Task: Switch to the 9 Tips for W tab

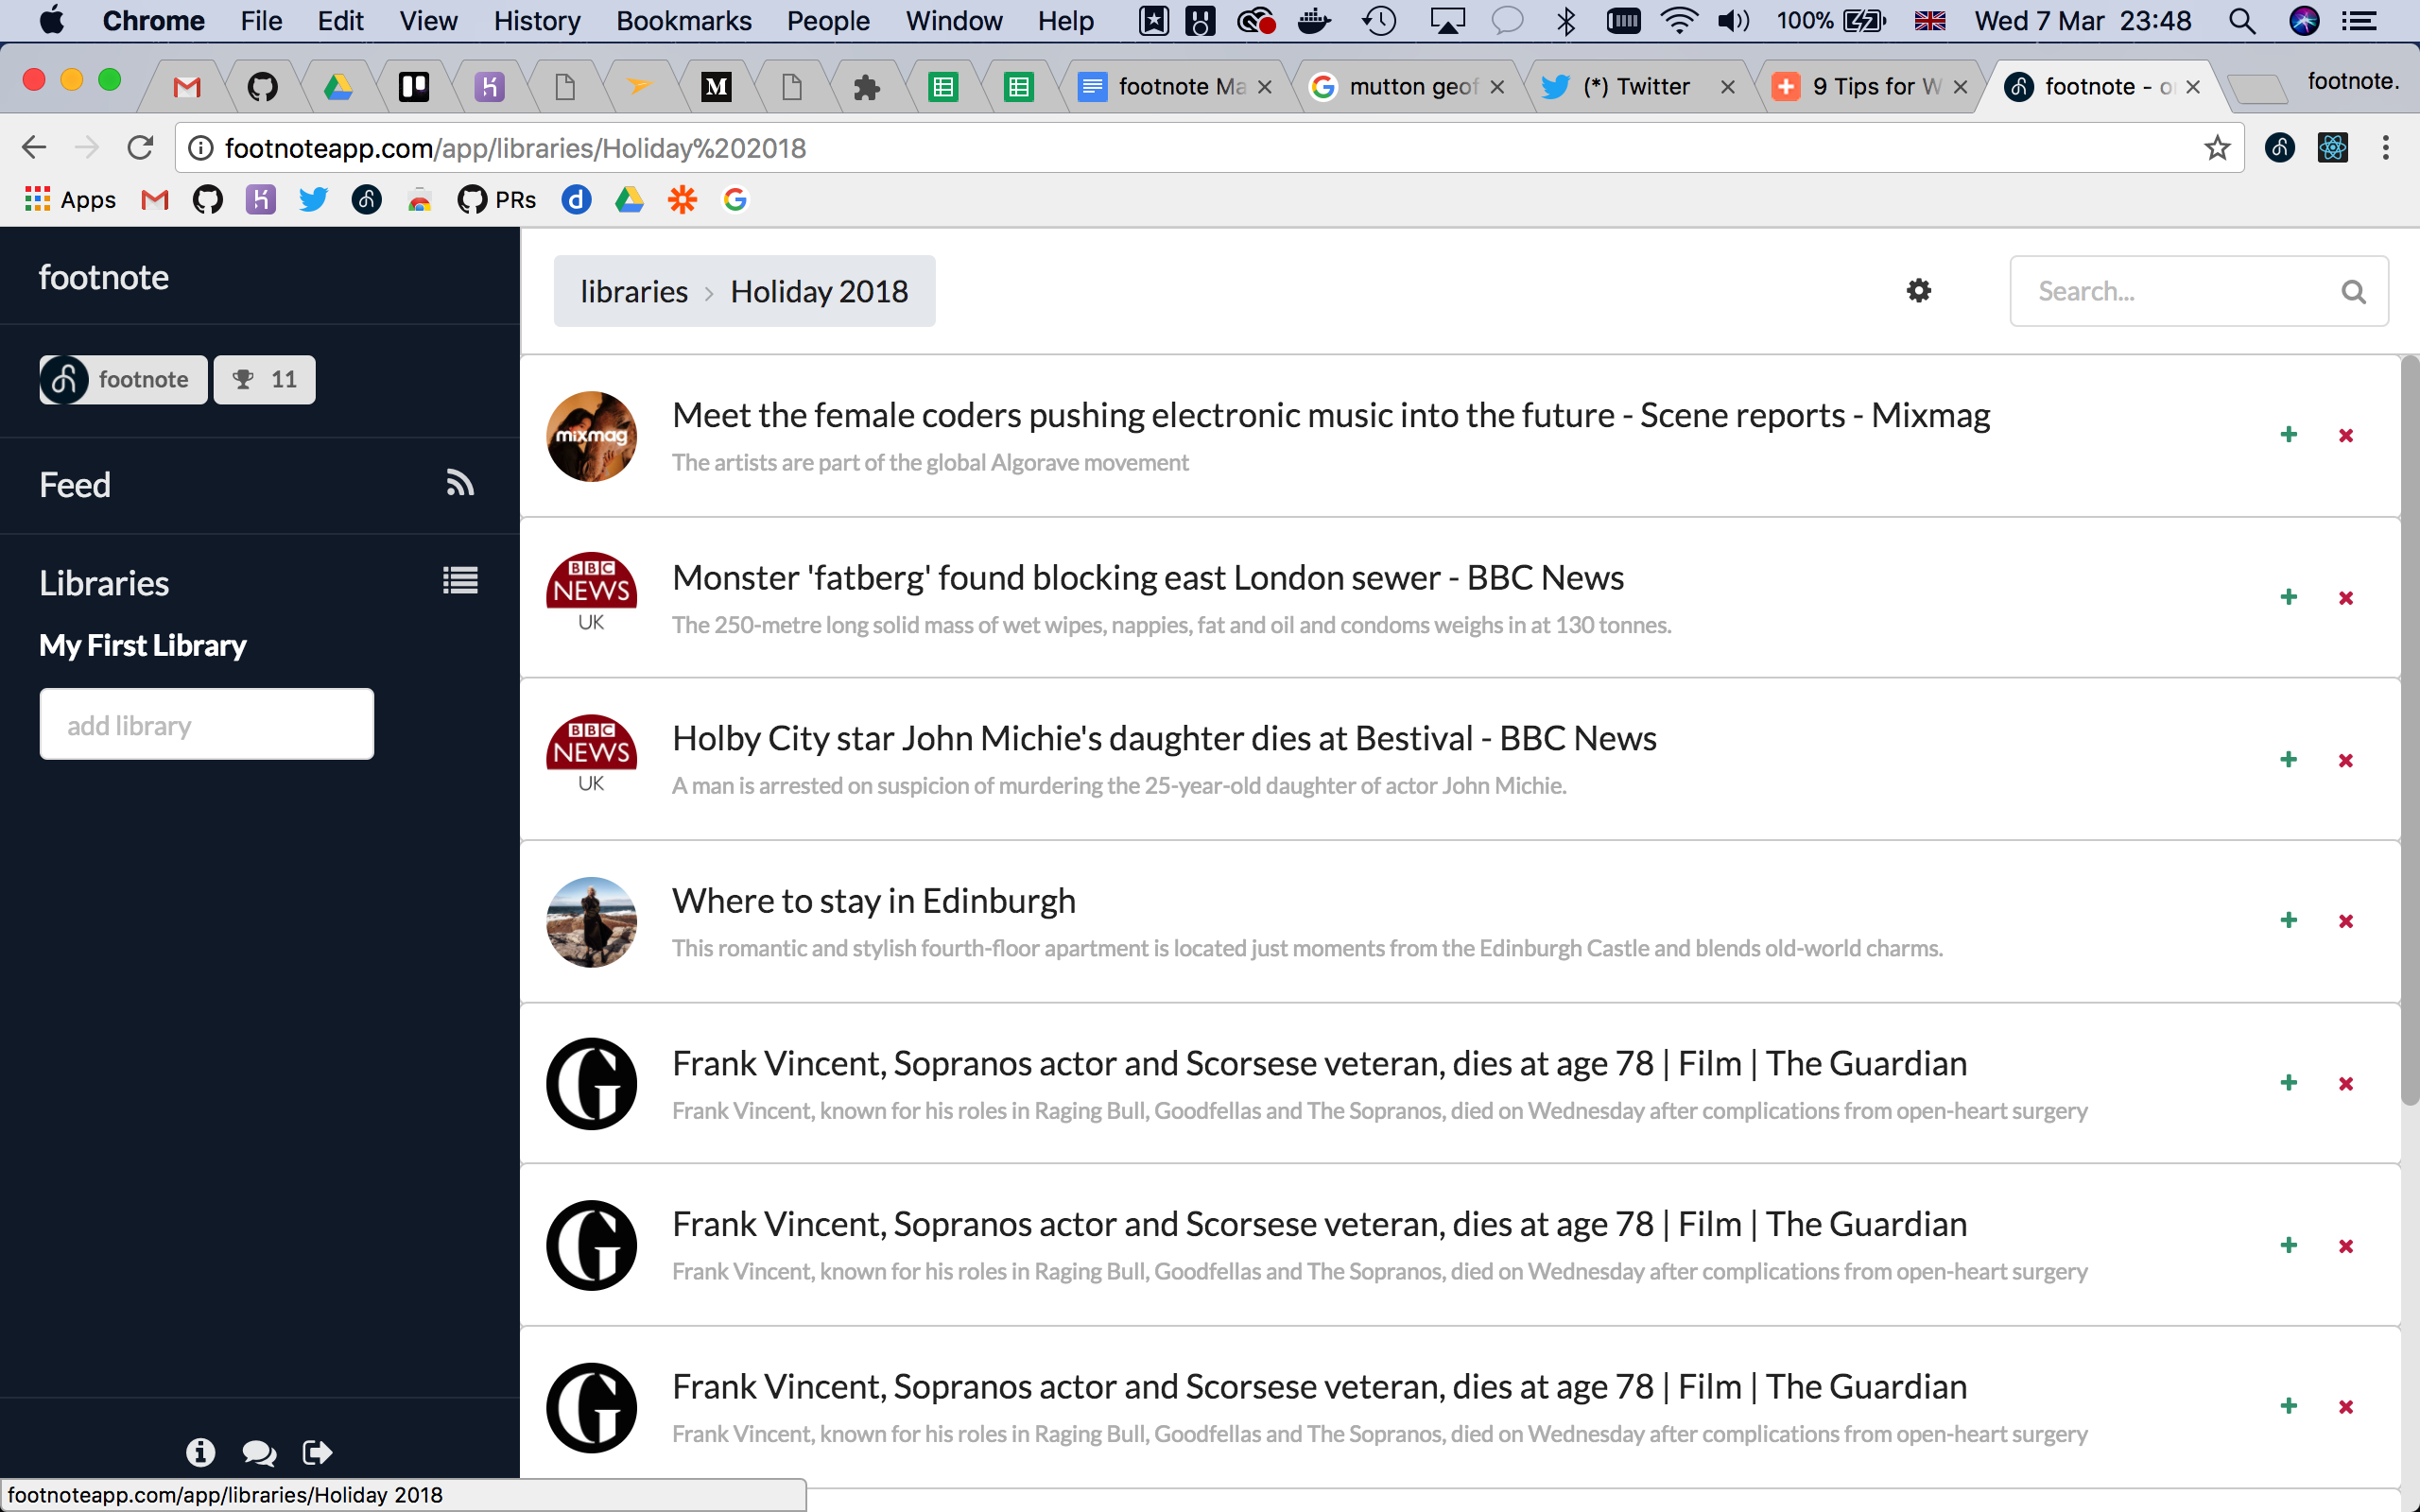Action: (1870, 87)
